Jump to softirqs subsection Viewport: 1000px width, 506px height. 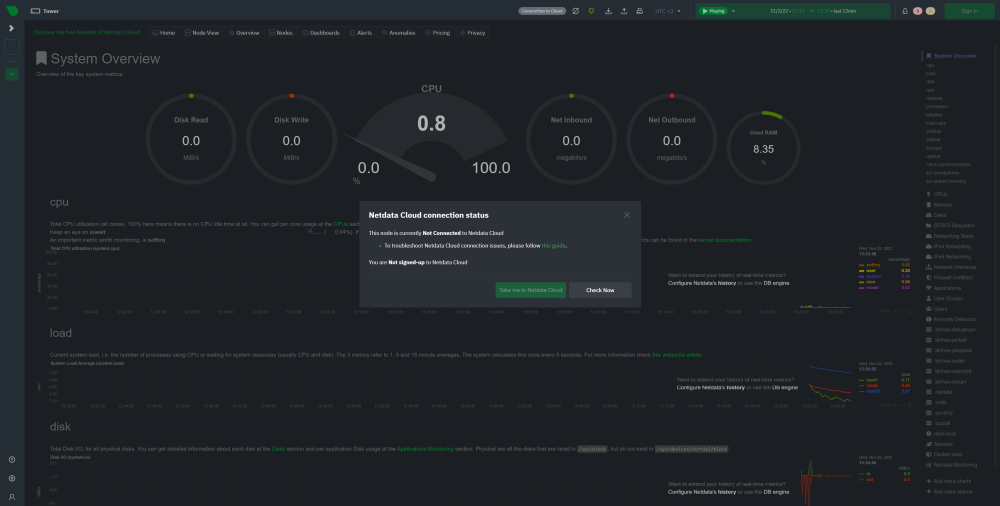click(x=933, y=131)
